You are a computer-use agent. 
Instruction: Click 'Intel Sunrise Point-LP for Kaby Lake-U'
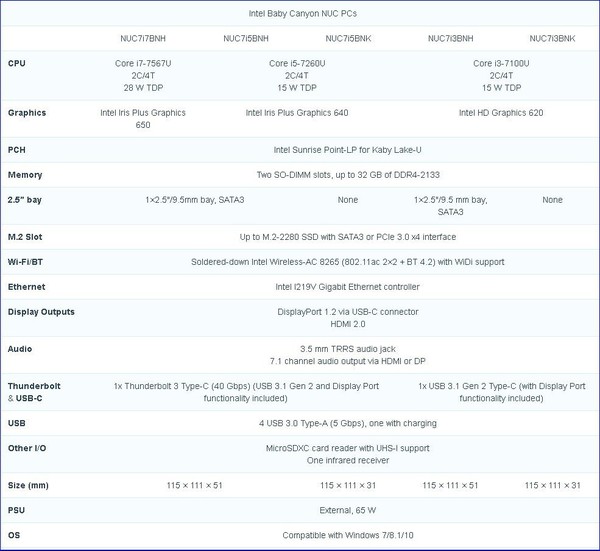click(x=347, y=150)
